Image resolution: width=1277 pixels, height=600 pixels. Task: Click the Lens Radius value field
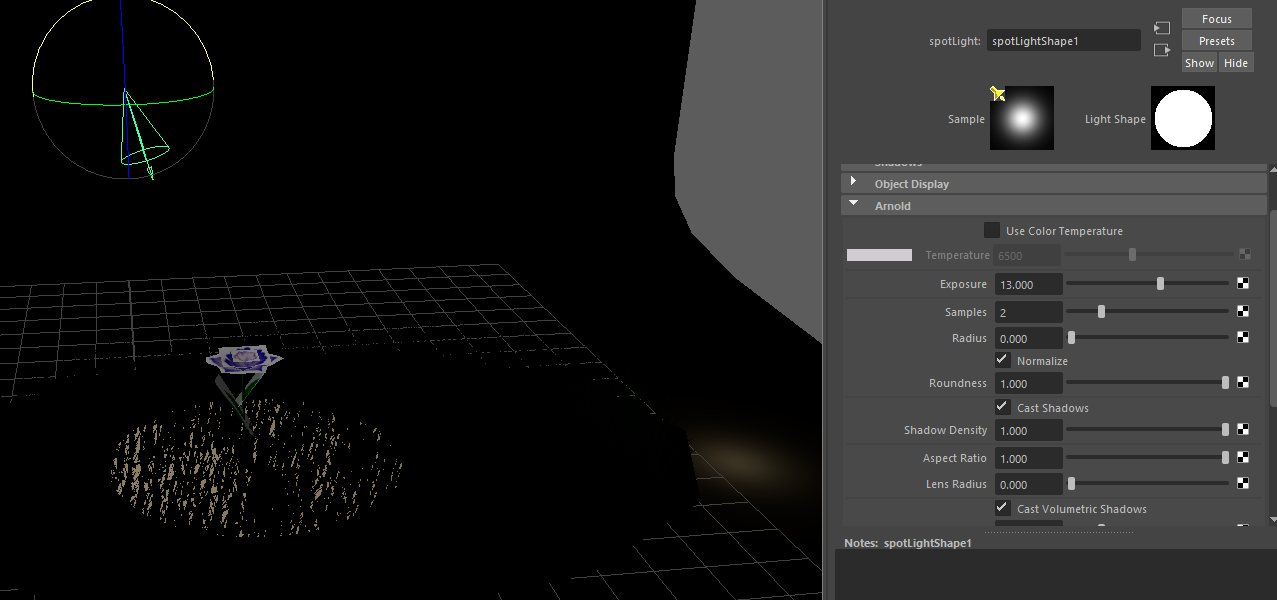point(1028,484)
